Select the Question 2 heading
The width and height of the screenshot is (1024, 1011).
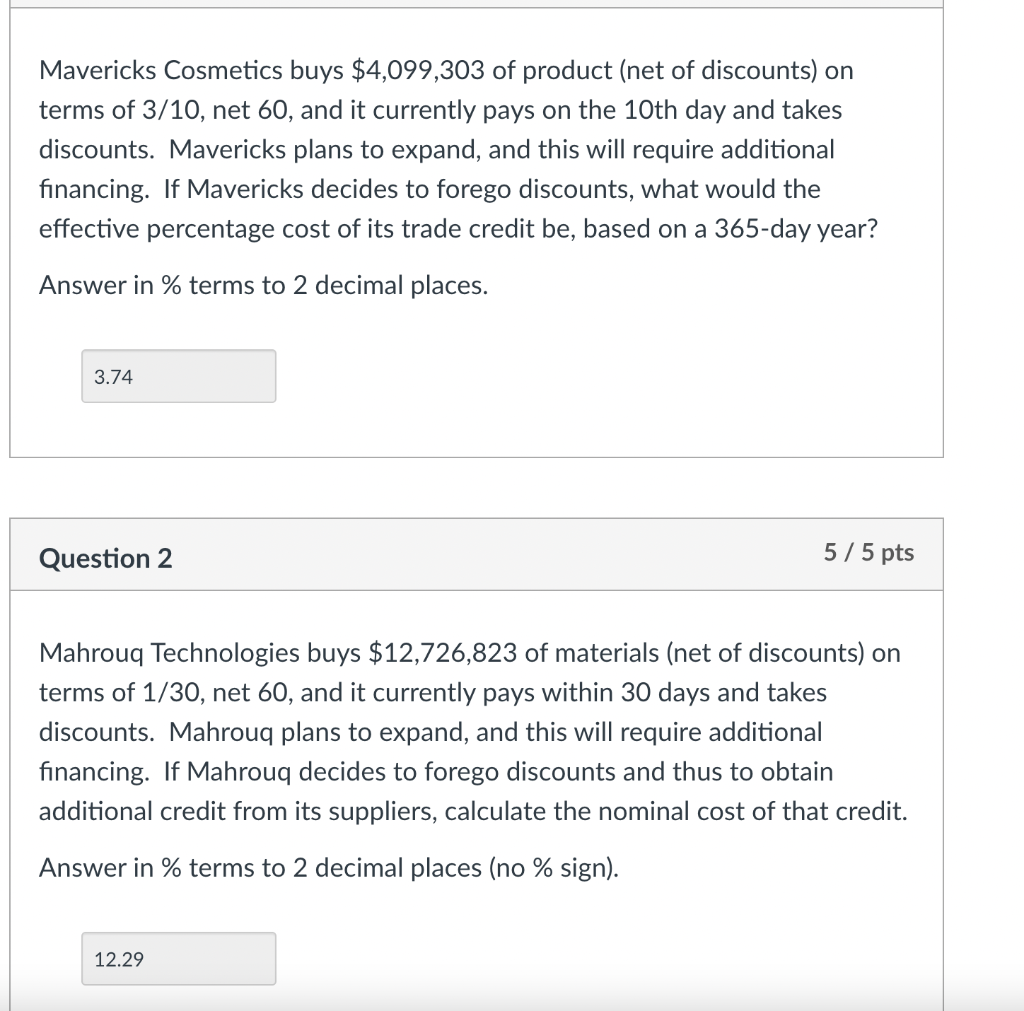tap(105, 558)
